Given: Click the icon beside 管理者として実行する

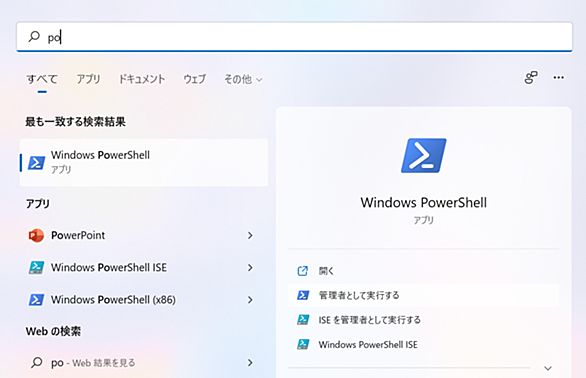Looking at the screenshot, I should click(303, 295).
